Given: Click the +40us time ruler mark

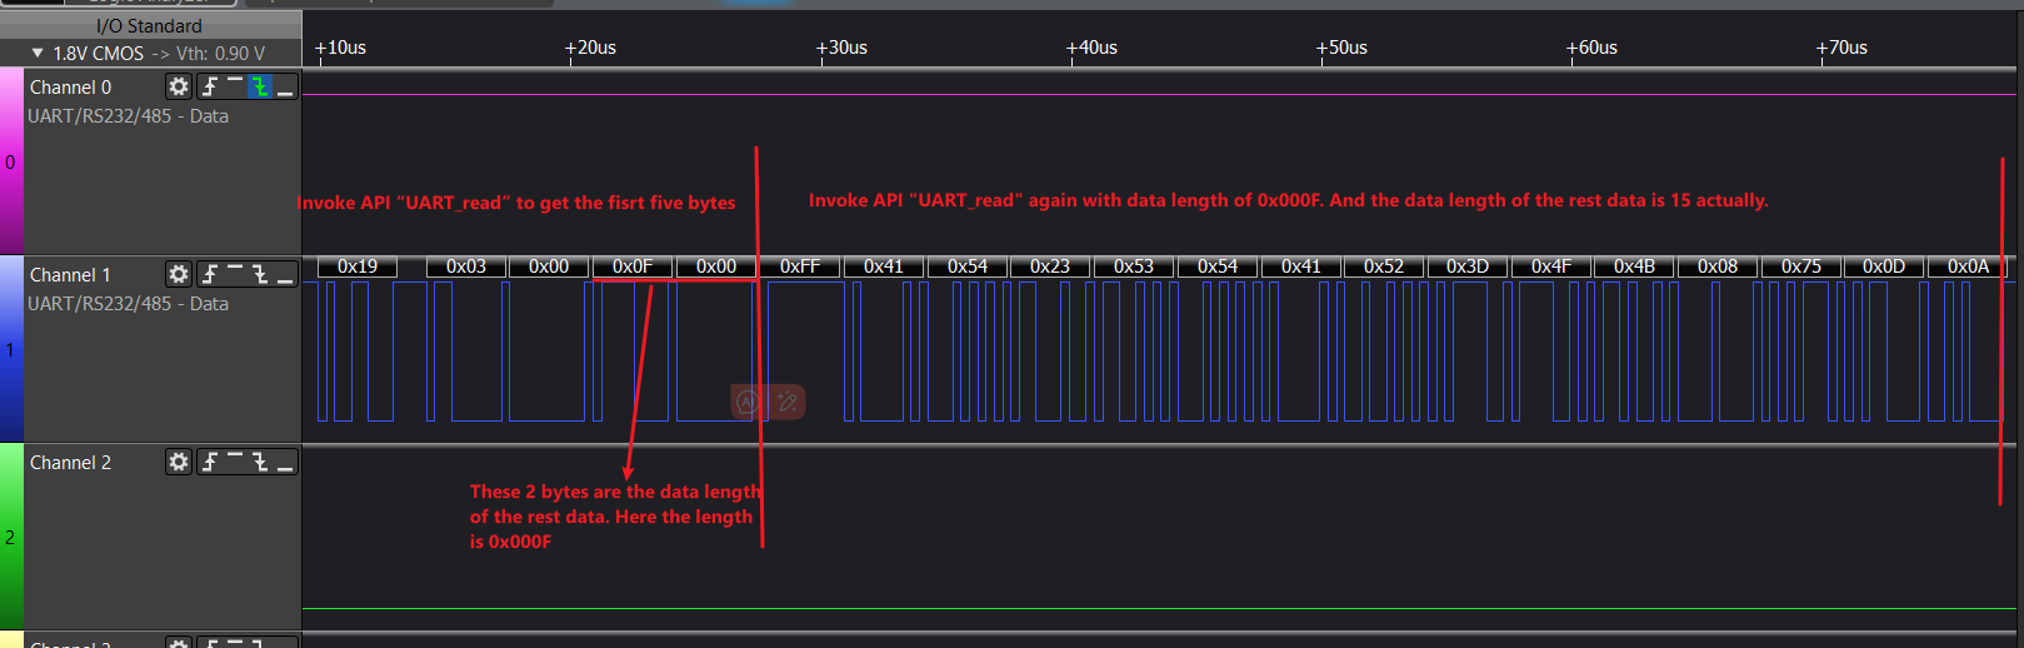Looking at the screenshot, I should pyautogui.click(x=1091, y=47).
